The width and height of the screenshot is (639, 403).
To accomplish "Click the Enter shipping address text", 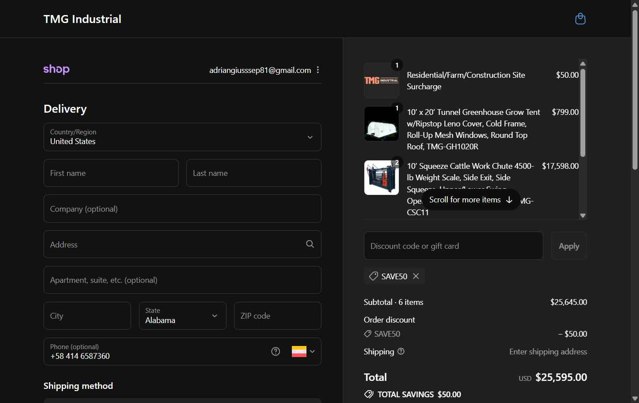I will coord(548,352).
